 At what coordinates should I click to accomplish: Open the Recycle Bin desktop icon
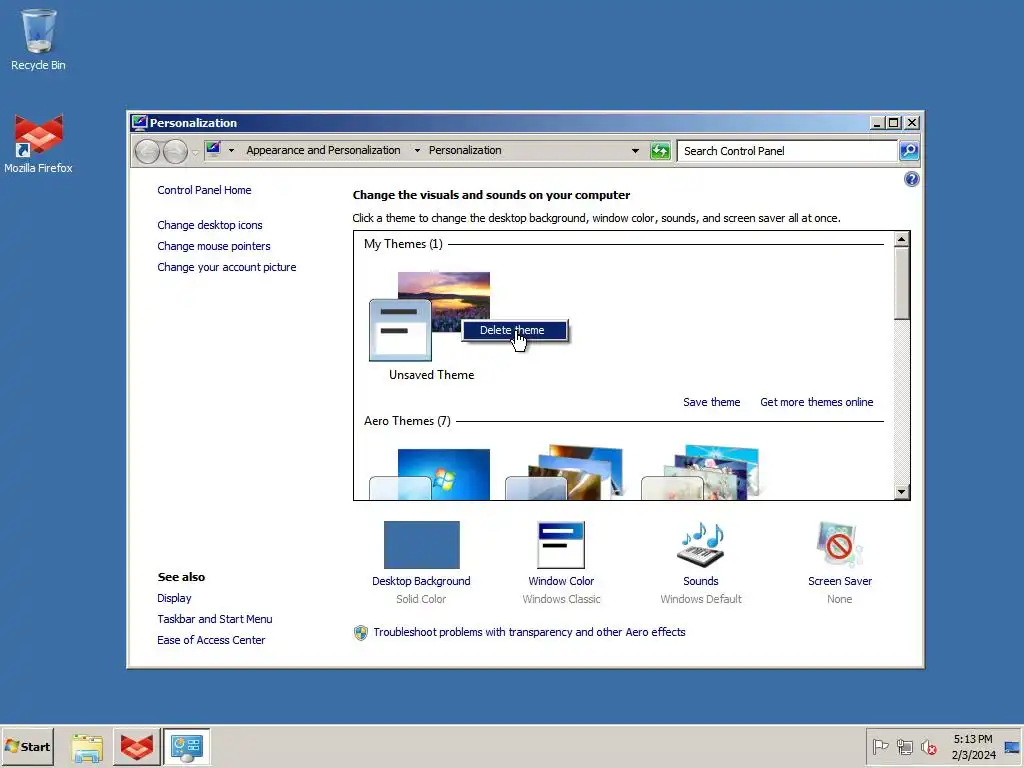pos(39,39)
